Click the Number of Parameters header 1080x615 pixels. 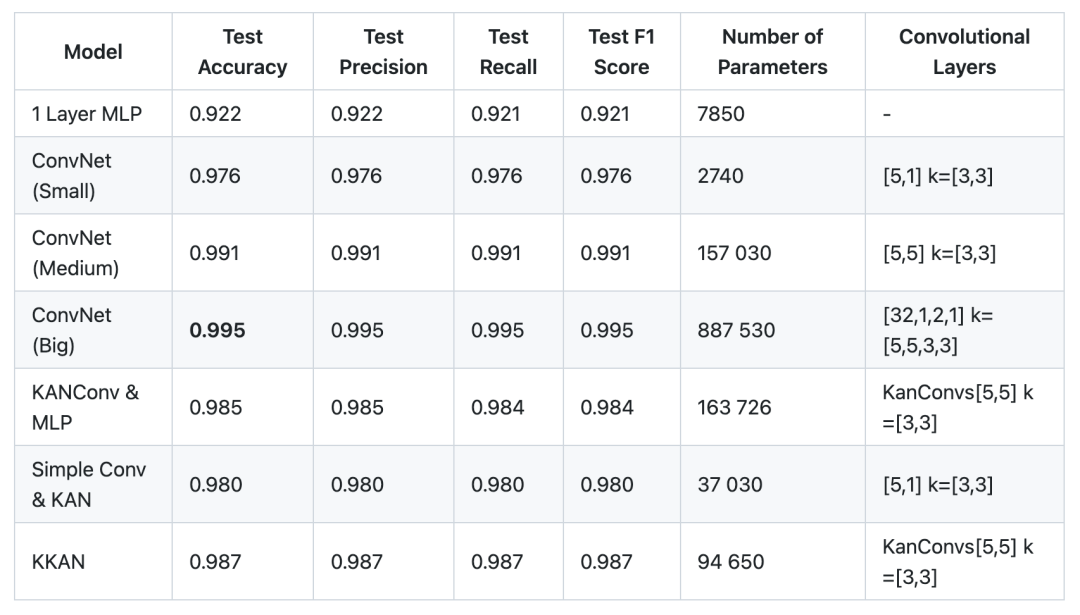(772, 52)
